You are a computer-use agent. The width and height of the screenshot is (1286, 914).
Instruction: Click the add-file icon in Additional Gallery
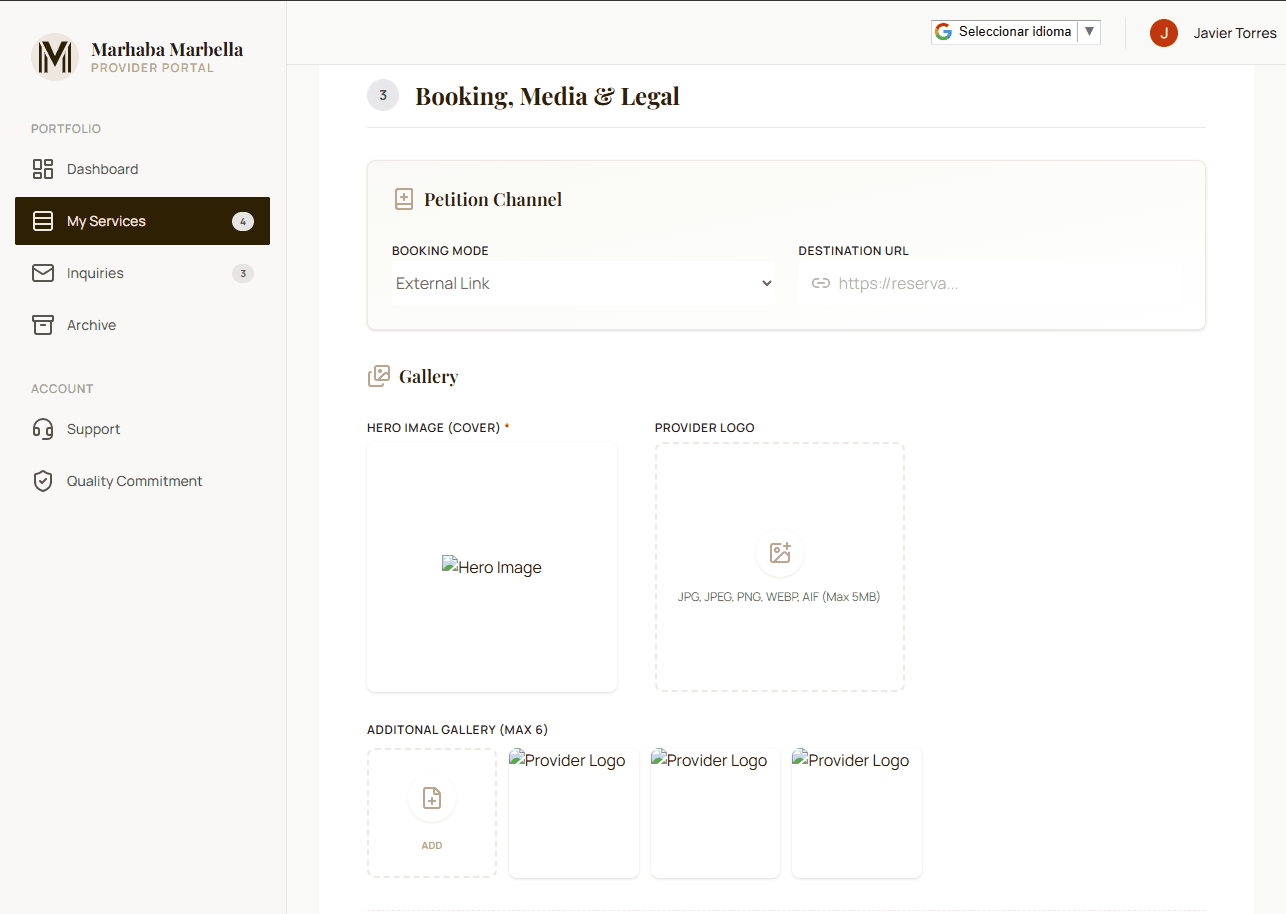coord(432,798)
